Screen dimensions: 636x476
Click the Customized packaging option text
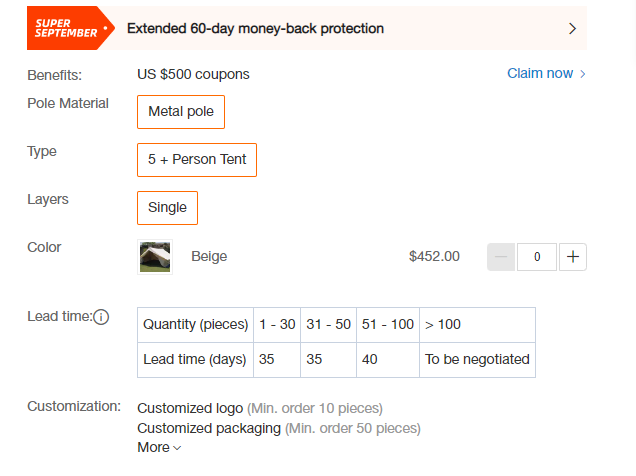pos(209,428)
